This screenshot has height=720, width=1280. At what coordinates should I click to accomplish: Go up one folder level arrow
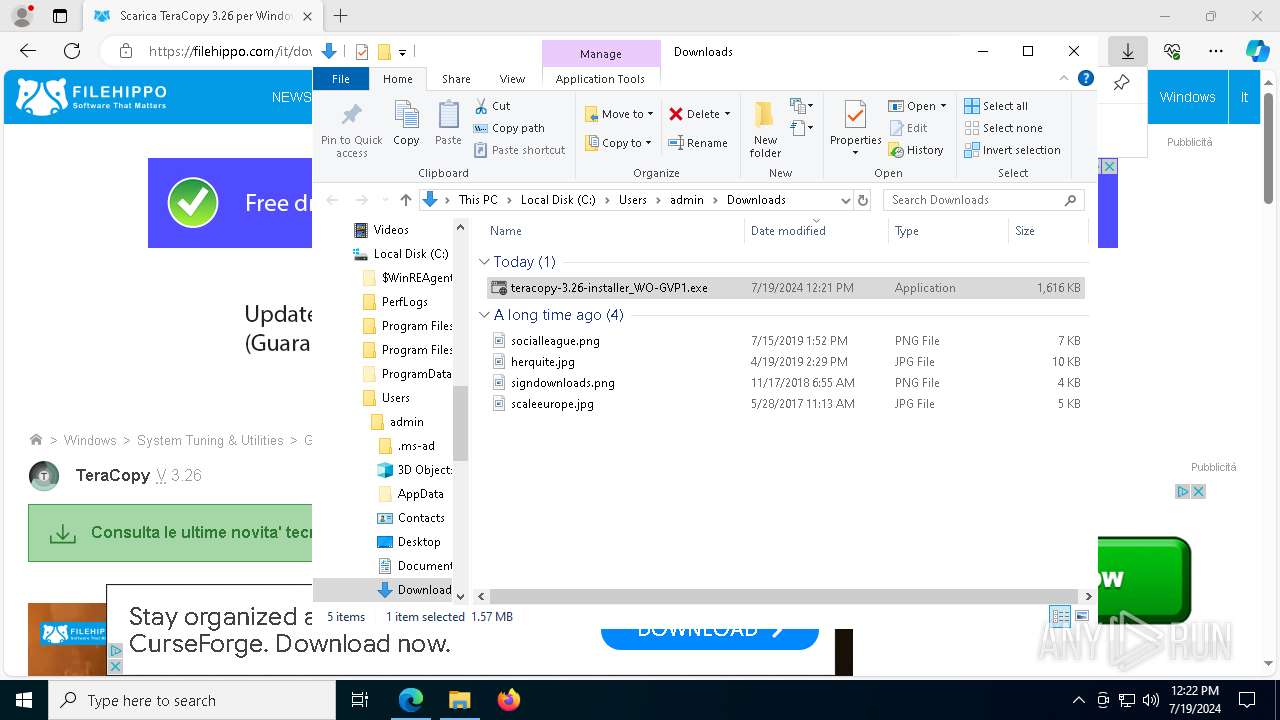coord(405,200)
